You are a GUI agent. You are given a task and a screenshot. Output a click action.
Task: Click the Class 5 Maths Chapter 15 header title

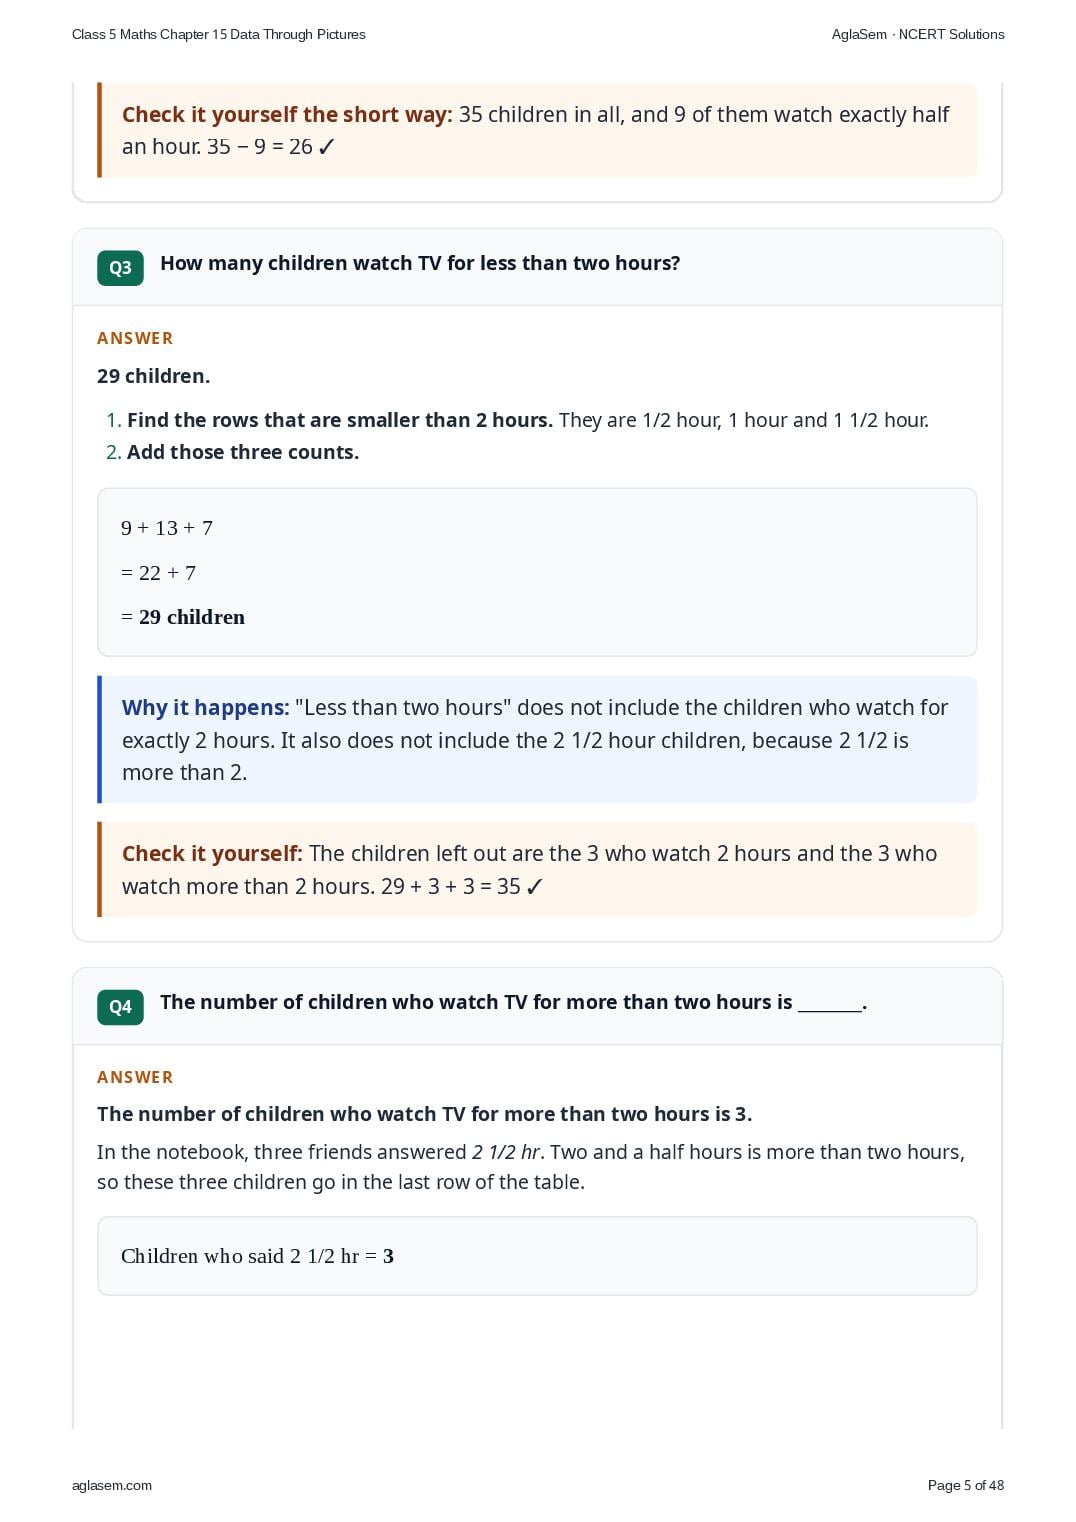click(x=219, y=34)
